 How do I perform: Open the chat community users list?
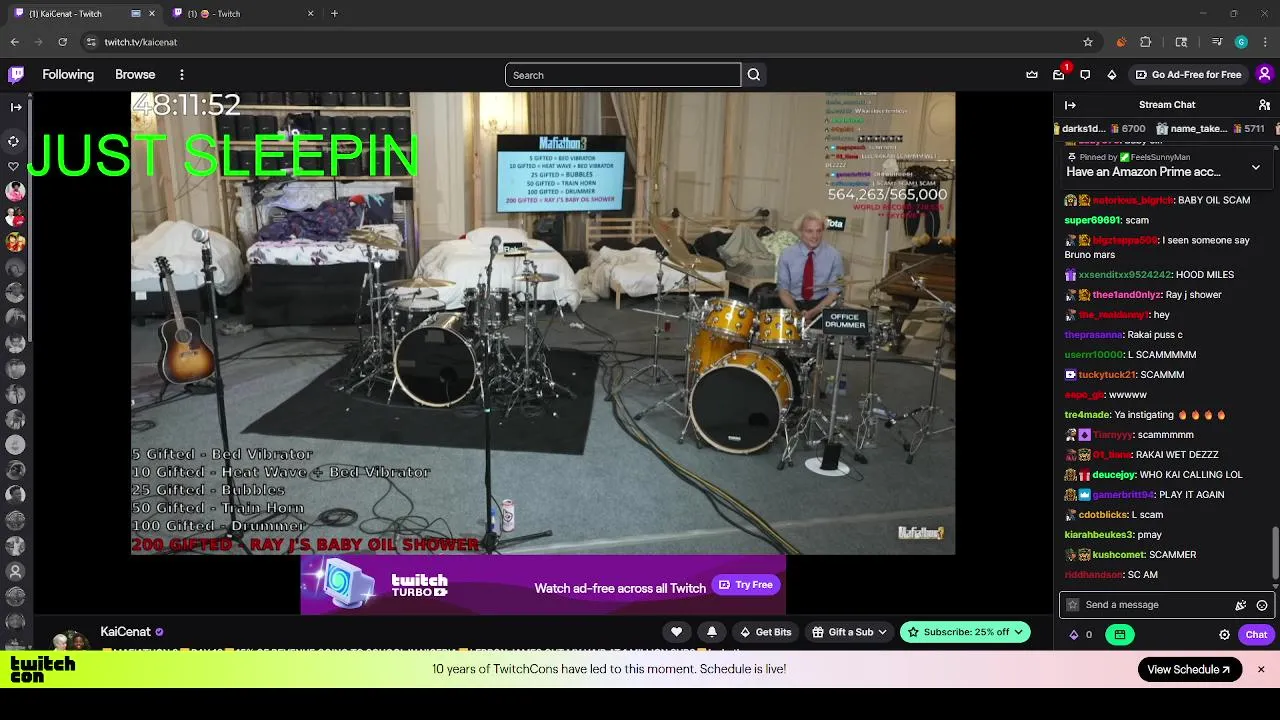[x=1264, y=105]
